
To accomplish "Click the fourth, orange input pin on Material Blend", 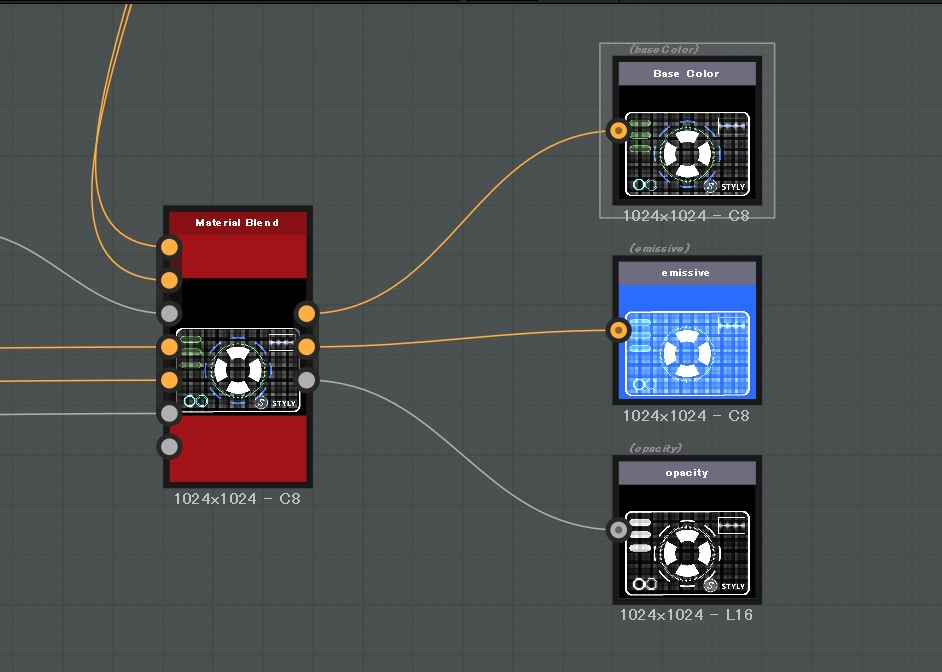I will (x=169, y=347).
